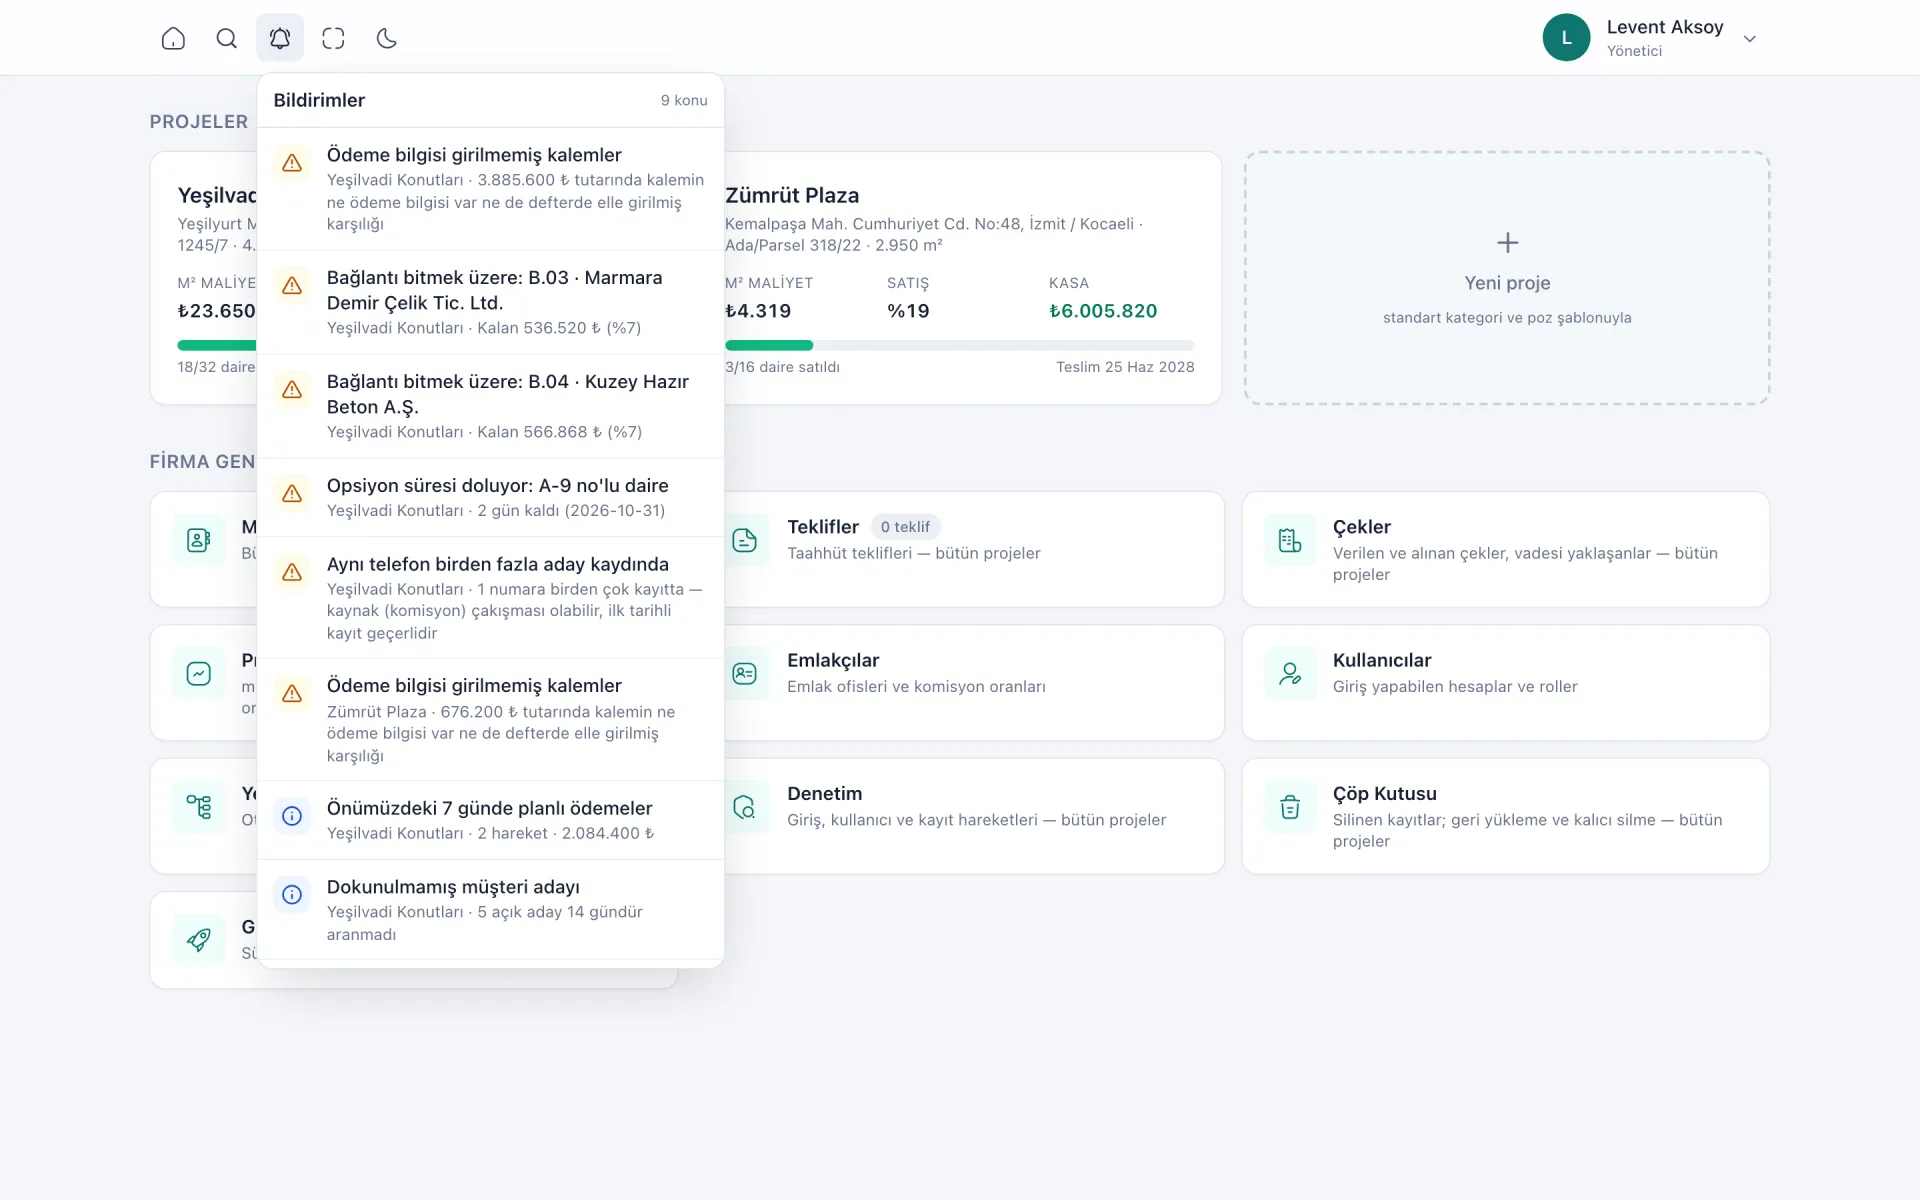Click info icon beside Önümüzdeki 7 günde
The image size is (1920, 1200).
point(292,816)
